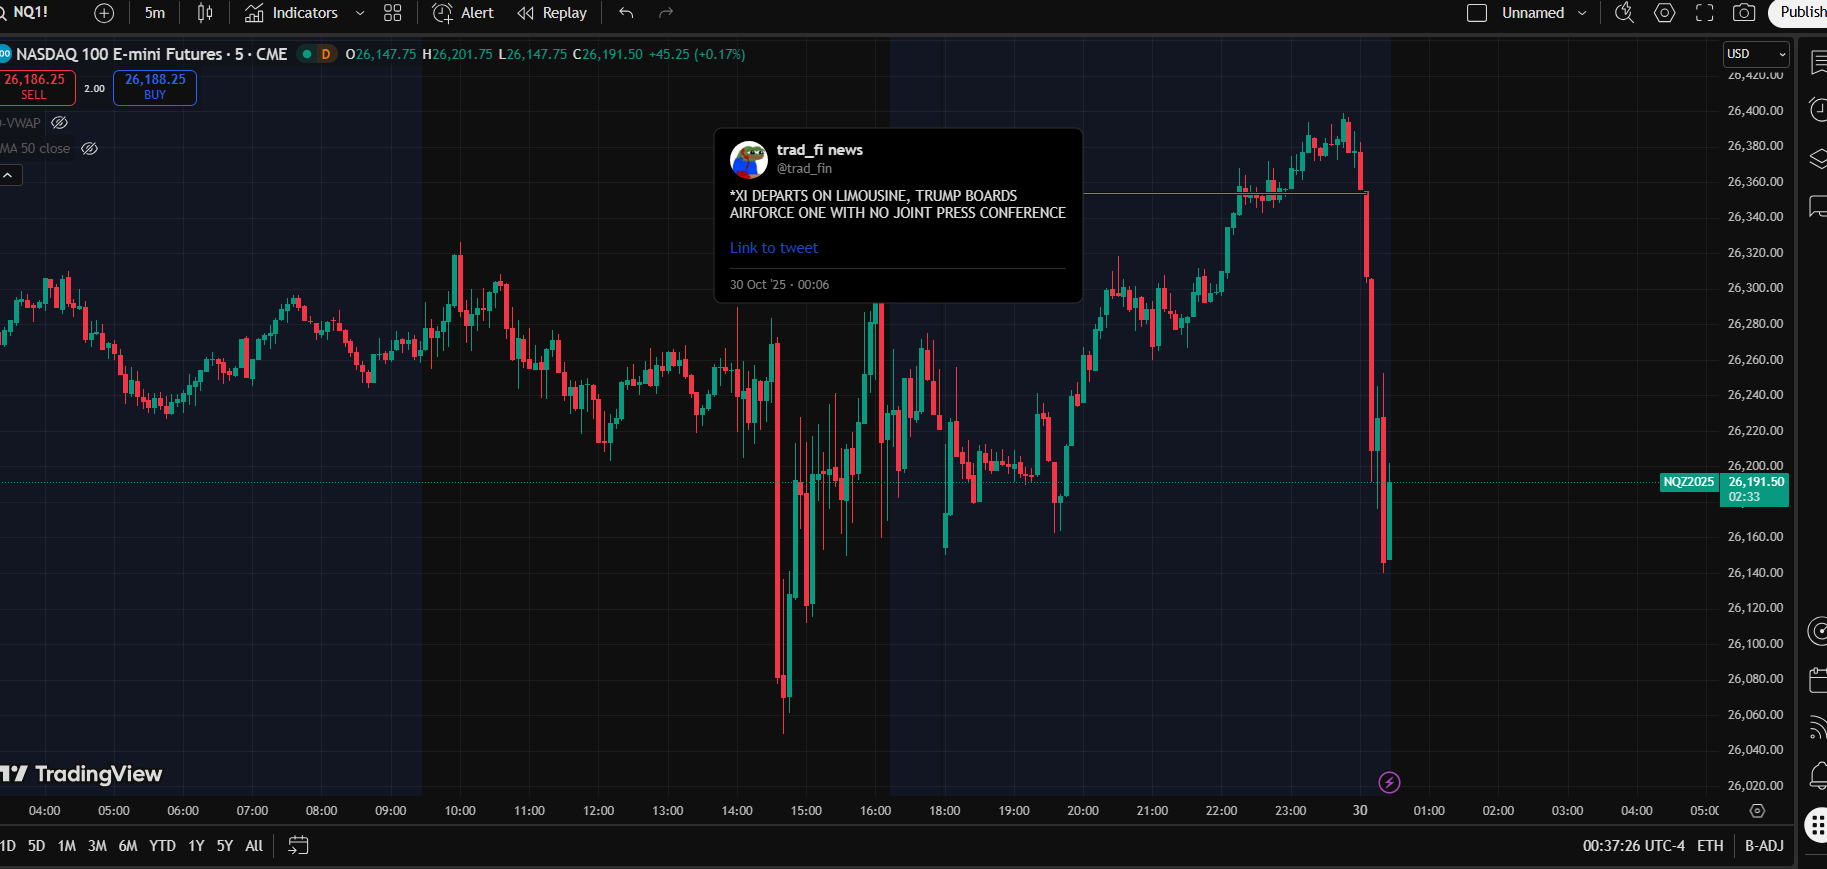Click the red SELL price button
This screenshot has height=869, width=1827.
coord(35,87)
